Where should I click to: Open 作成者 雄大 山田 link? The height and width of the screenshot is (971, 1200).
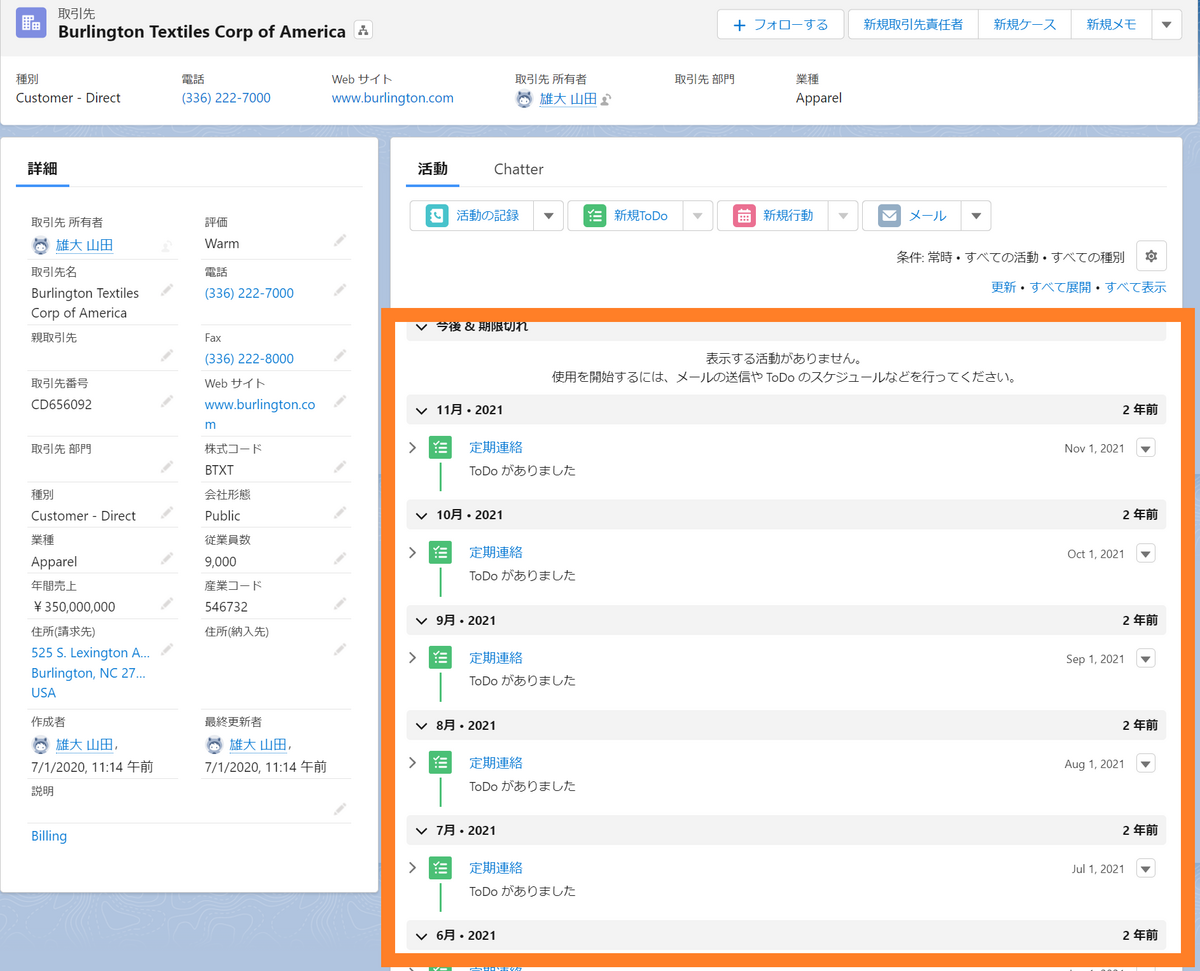[84, 745]
